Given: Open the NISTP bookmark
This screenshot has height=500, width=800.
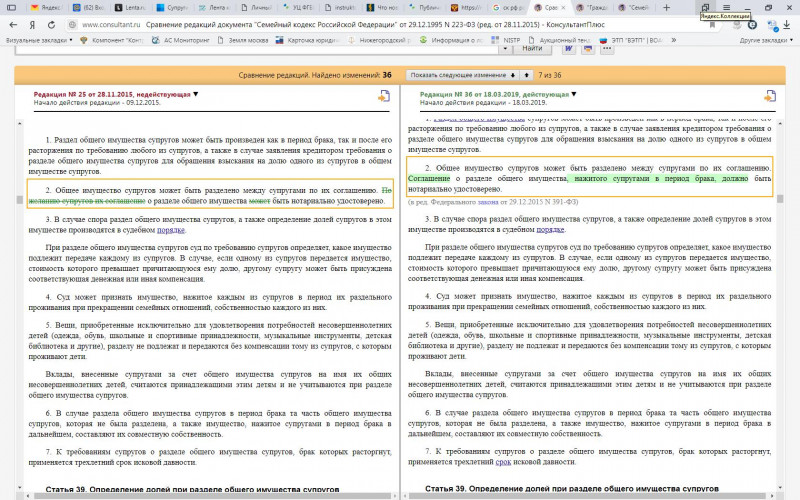Looking at the screenshot, I should [506, 40].
